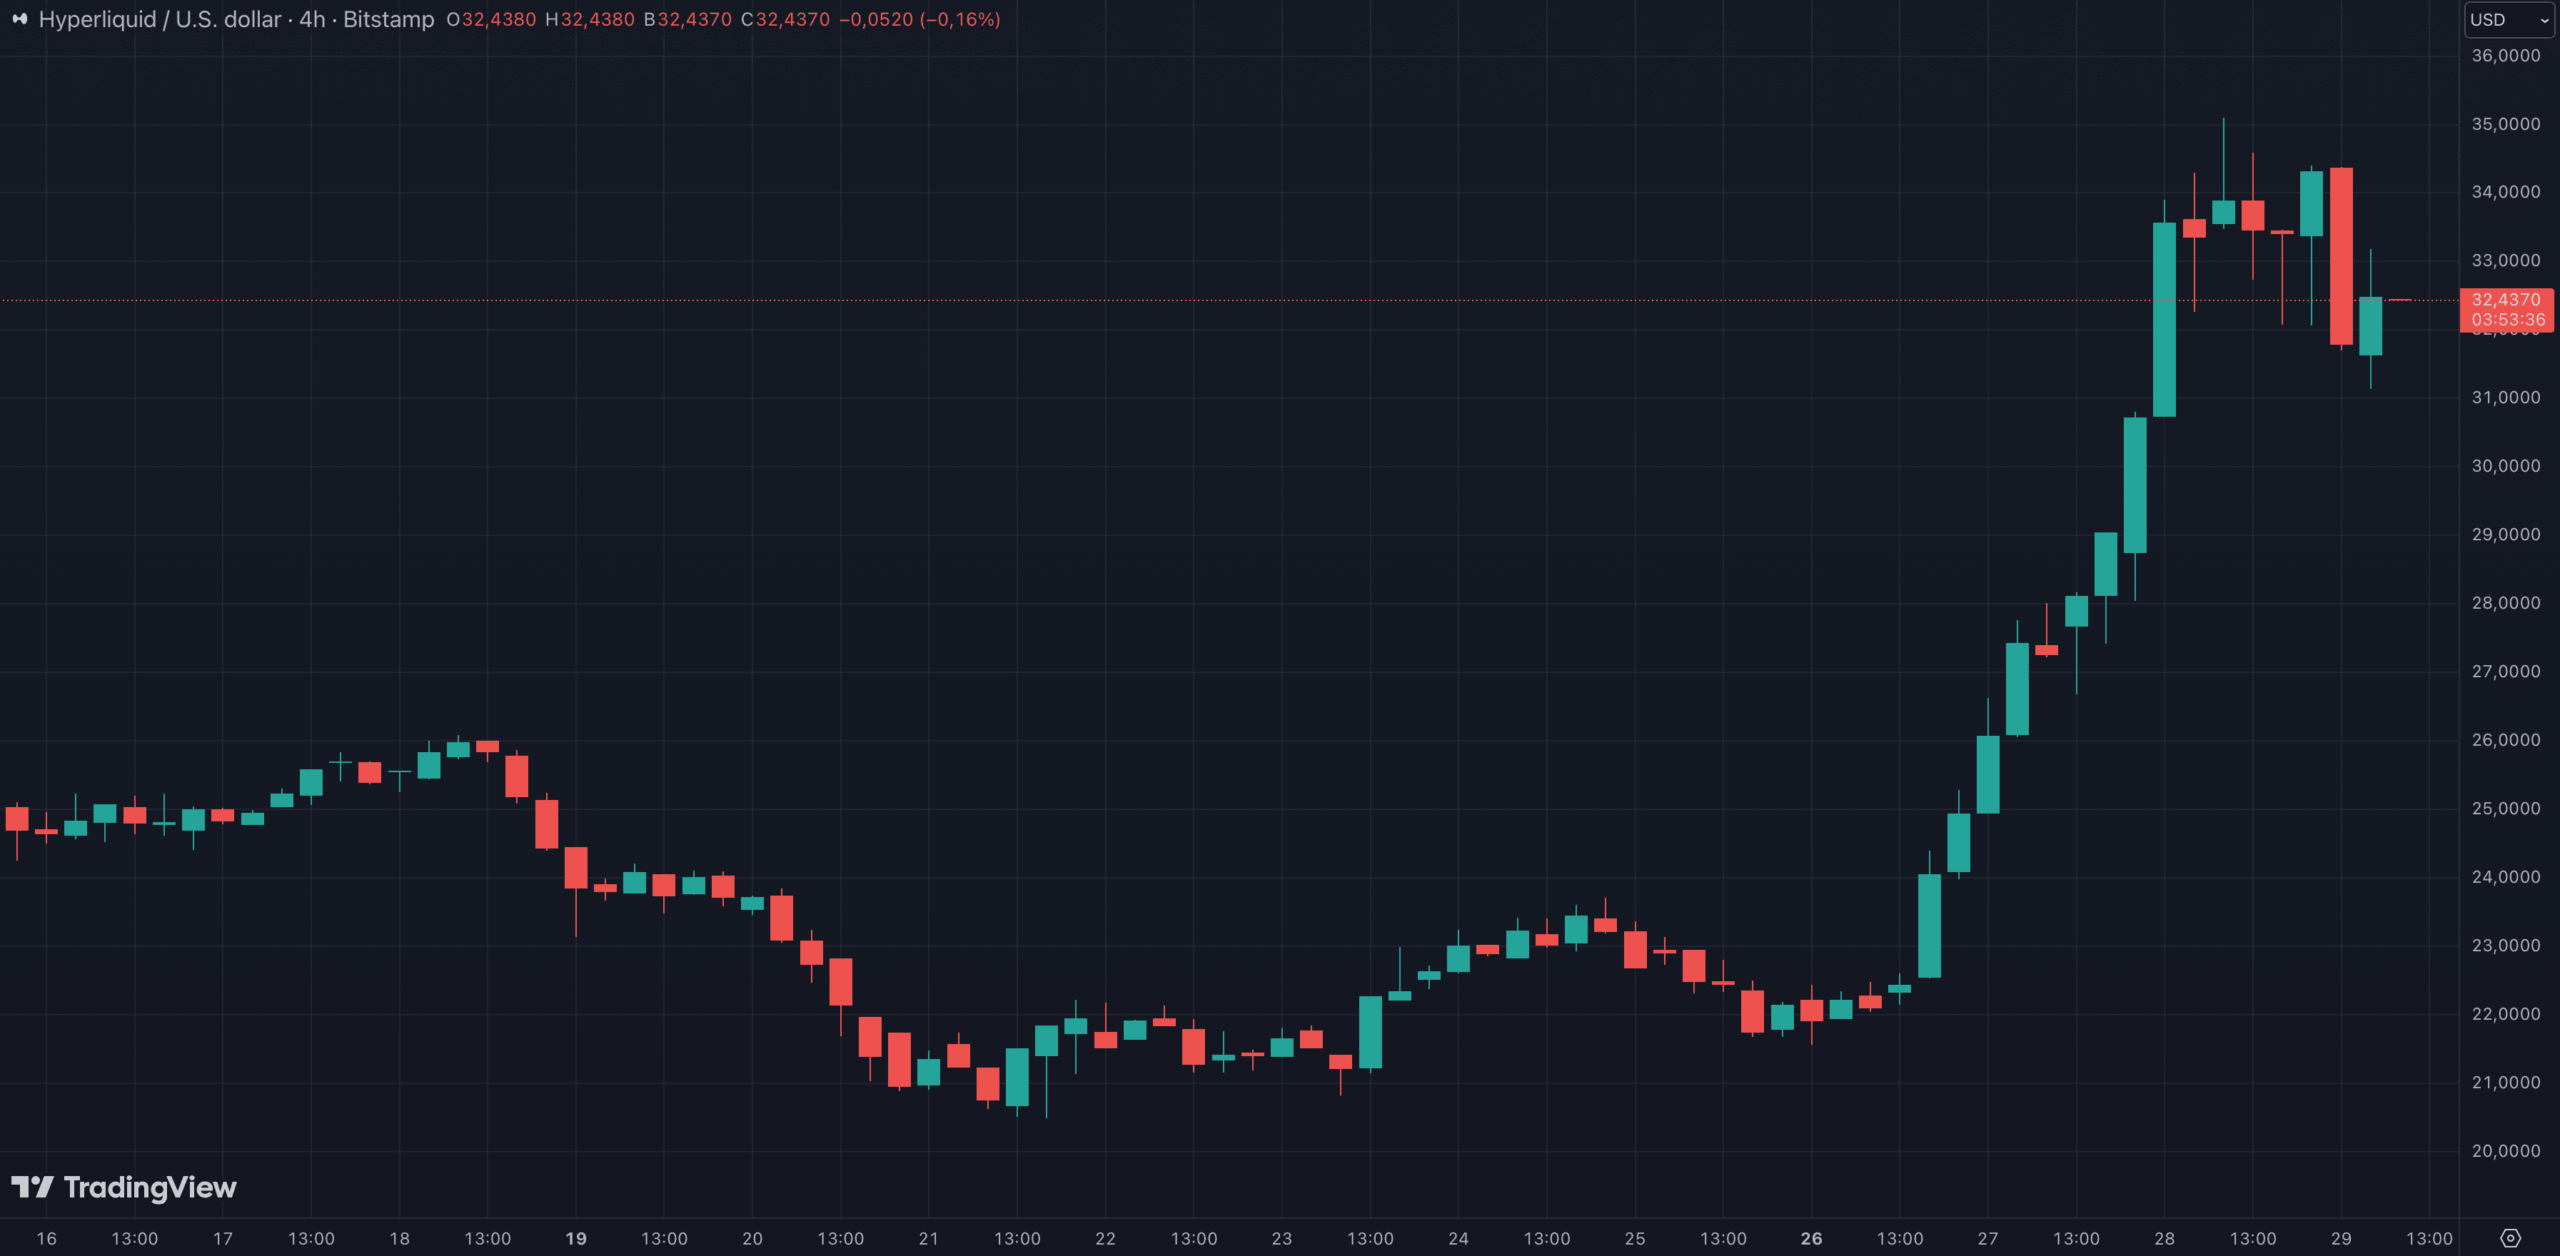The image size is (2560, 1256).
Task: Click the Hyperliquid symbol logo icon
Action: (x=20, y=19)
